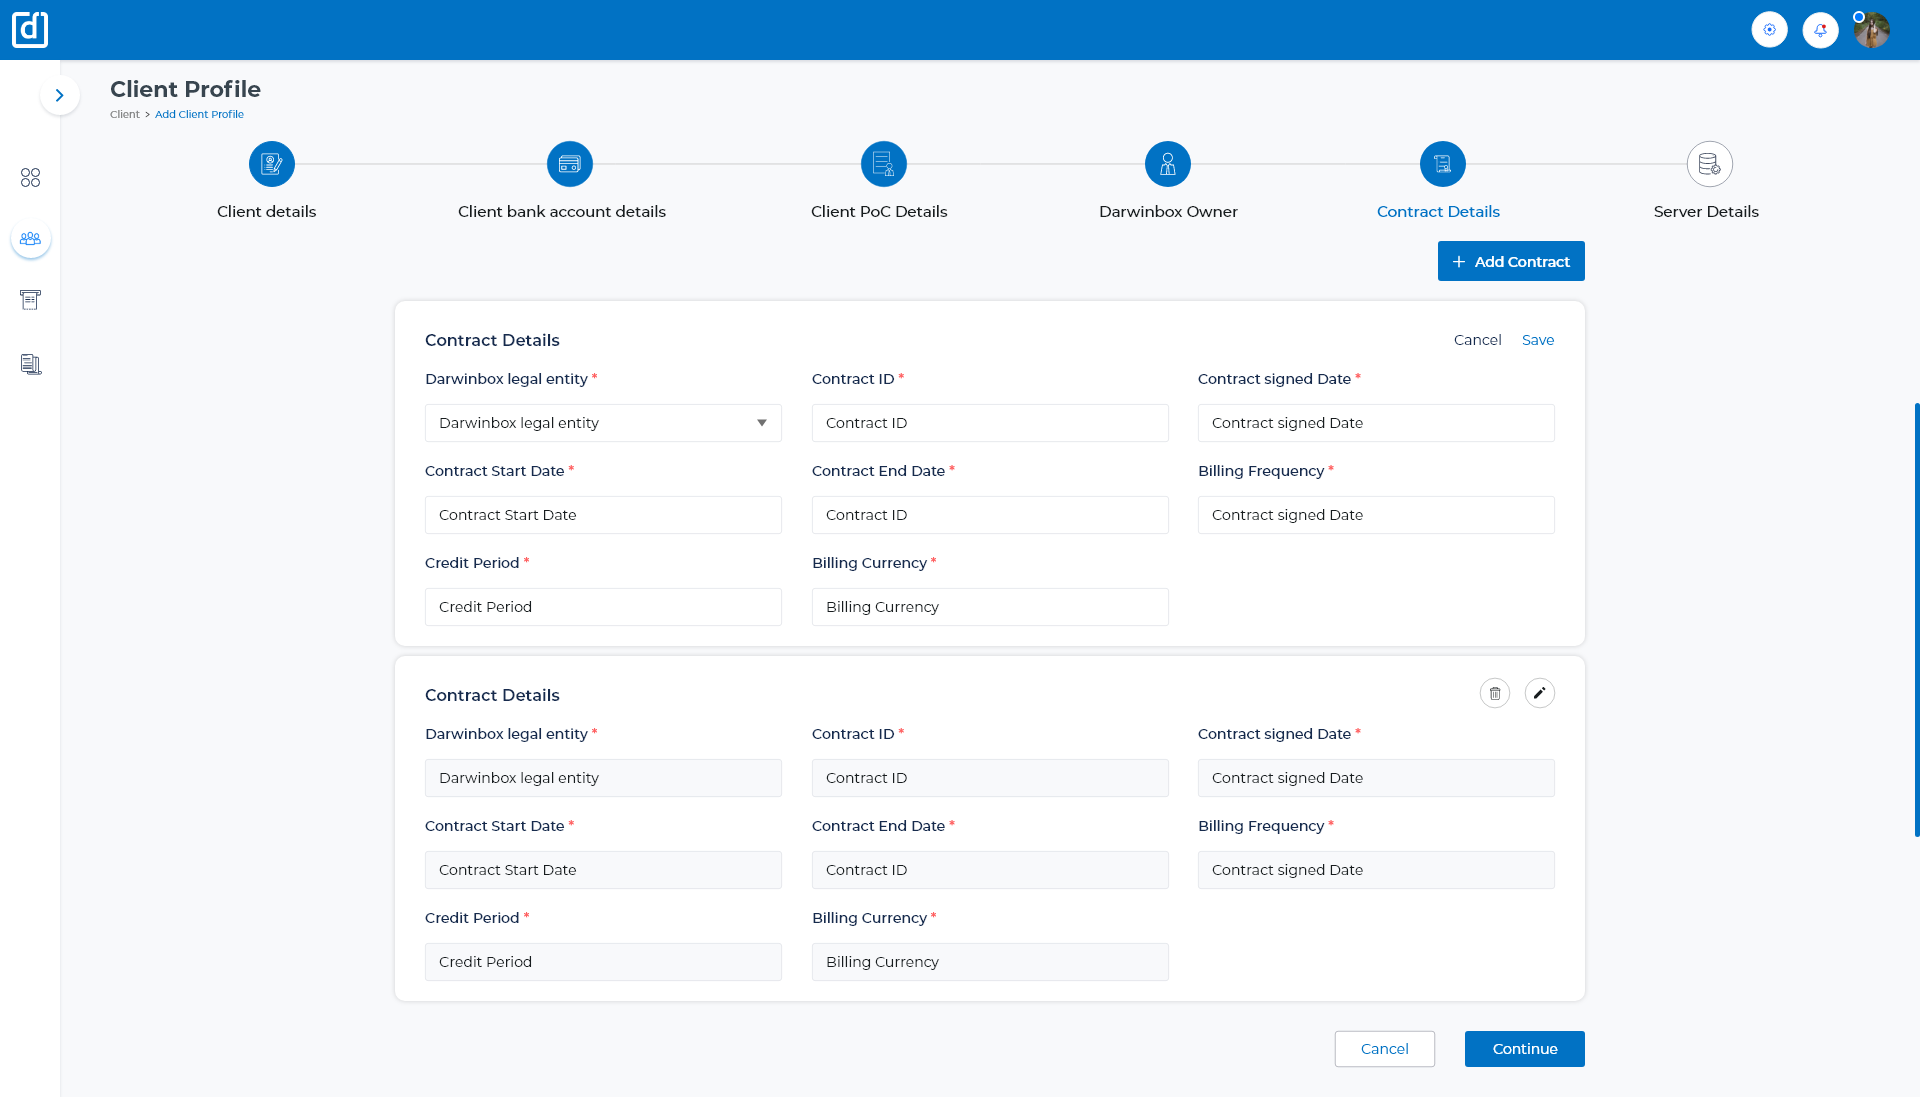Click the Client details step label

click(266, 211)
